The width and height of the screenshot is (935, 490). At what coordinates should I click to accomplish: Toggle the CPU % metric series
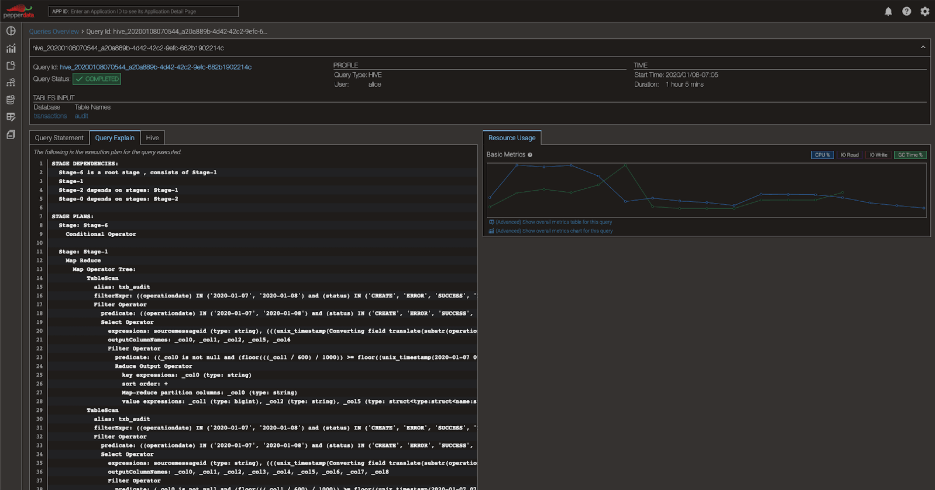[822, 155]
